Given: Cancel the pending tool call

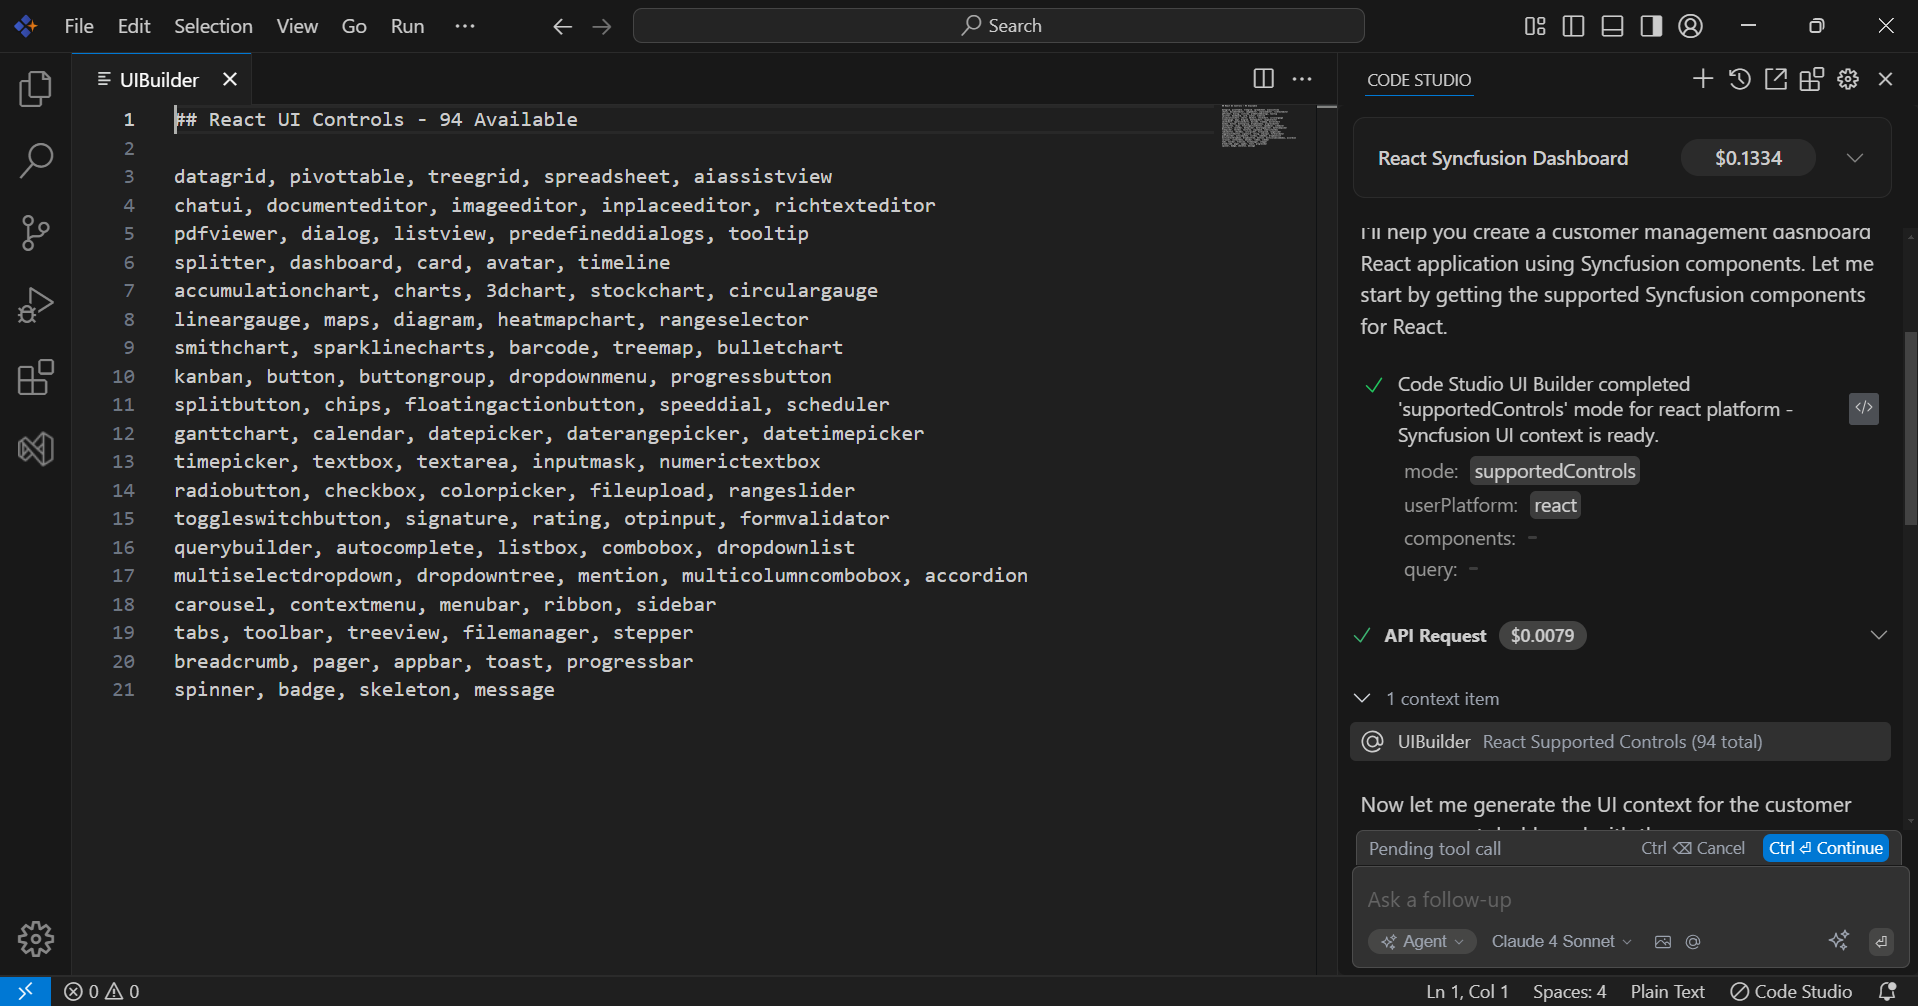Looking at the screenshot, I should click(1693, 848).
